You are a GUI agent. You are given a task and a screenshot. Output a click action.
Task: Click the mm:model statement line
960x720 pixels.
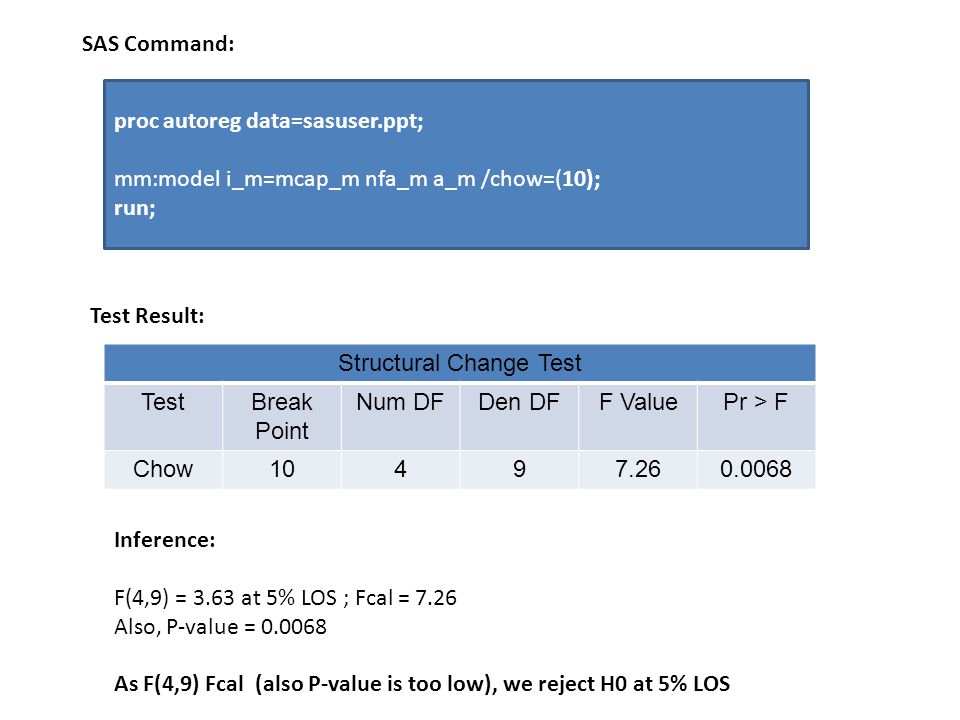click(x=357, y=179)
